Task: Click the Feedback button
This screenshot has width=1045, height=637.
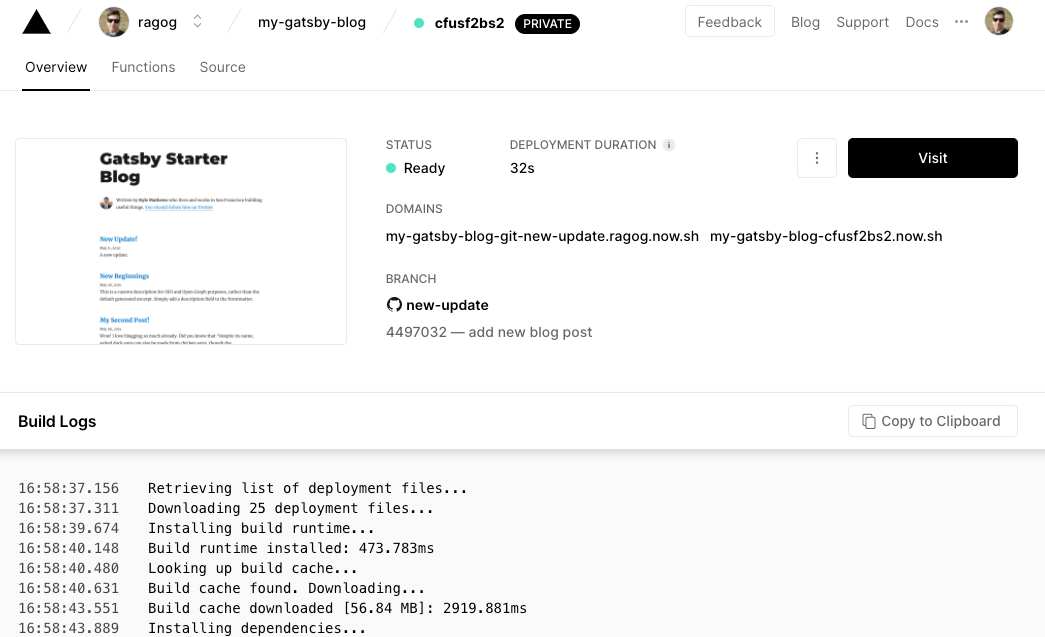Action: click(729, 21)
